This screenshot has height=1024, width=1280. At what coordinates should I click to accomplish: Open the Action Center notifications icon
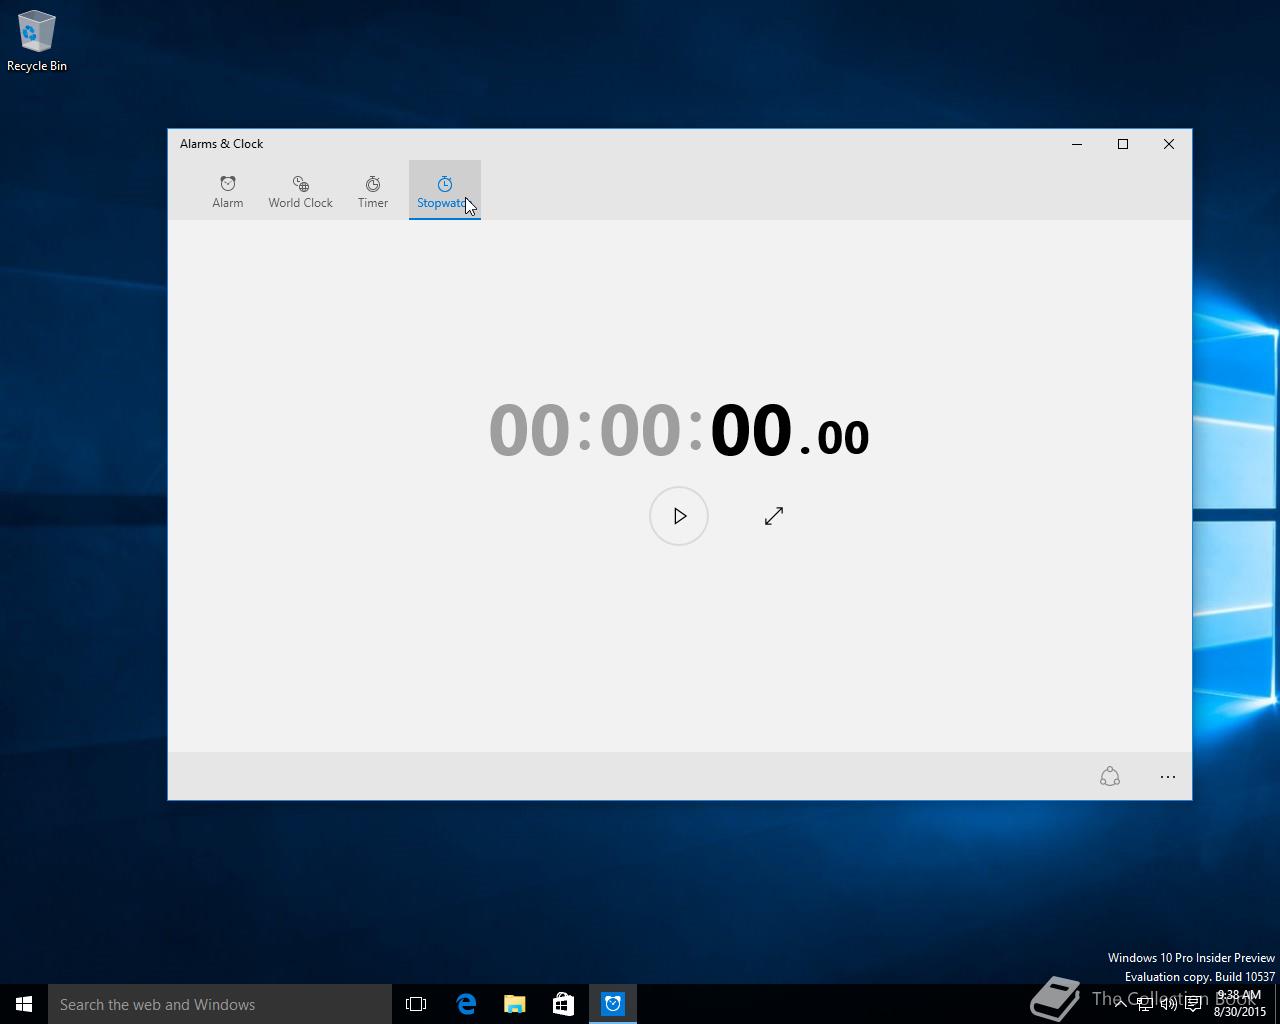click(1193, 1004)
